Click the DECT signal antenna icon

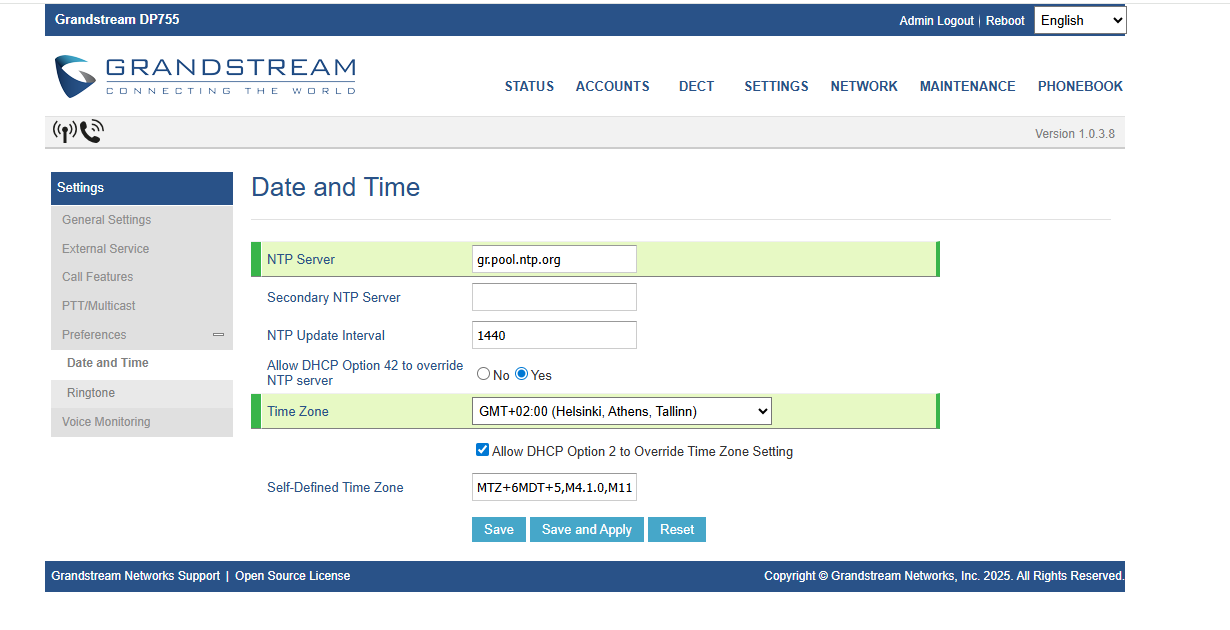tap(64, 132)
